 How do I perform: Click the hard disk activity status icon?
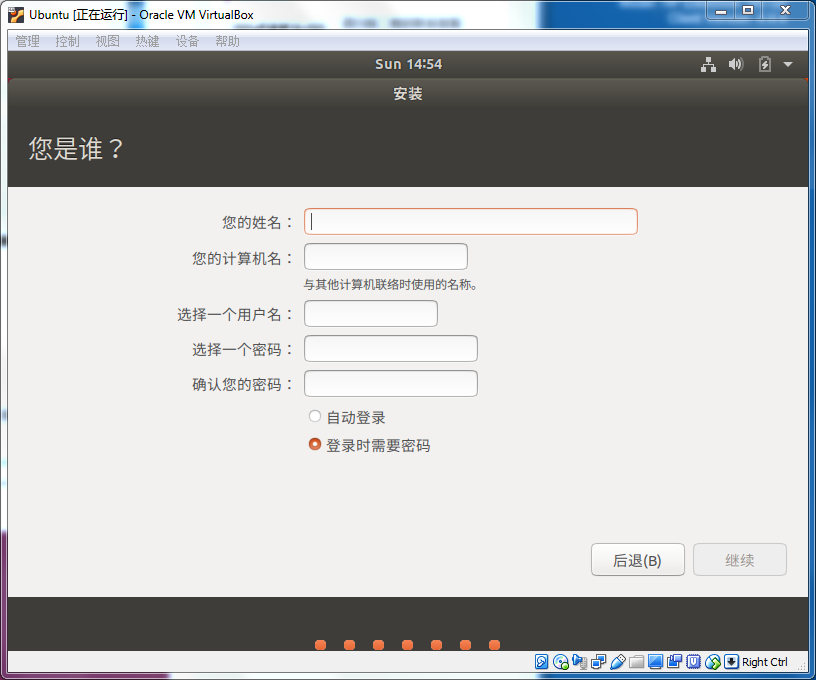coord(541,661)
